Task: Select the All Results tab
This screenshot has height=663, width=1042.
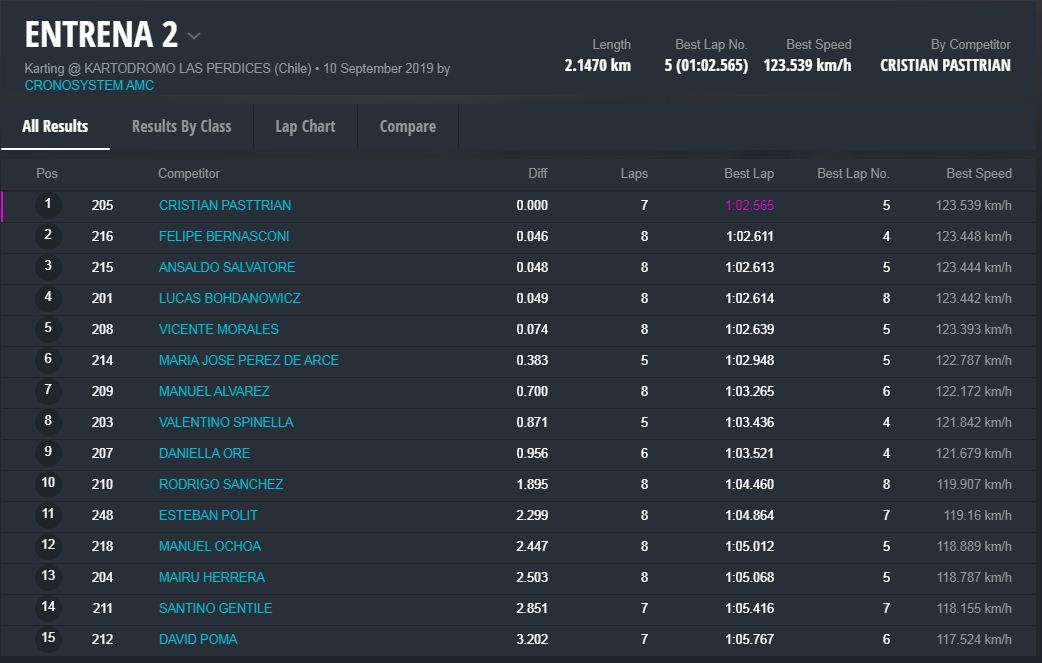Action: click(55, 126)
